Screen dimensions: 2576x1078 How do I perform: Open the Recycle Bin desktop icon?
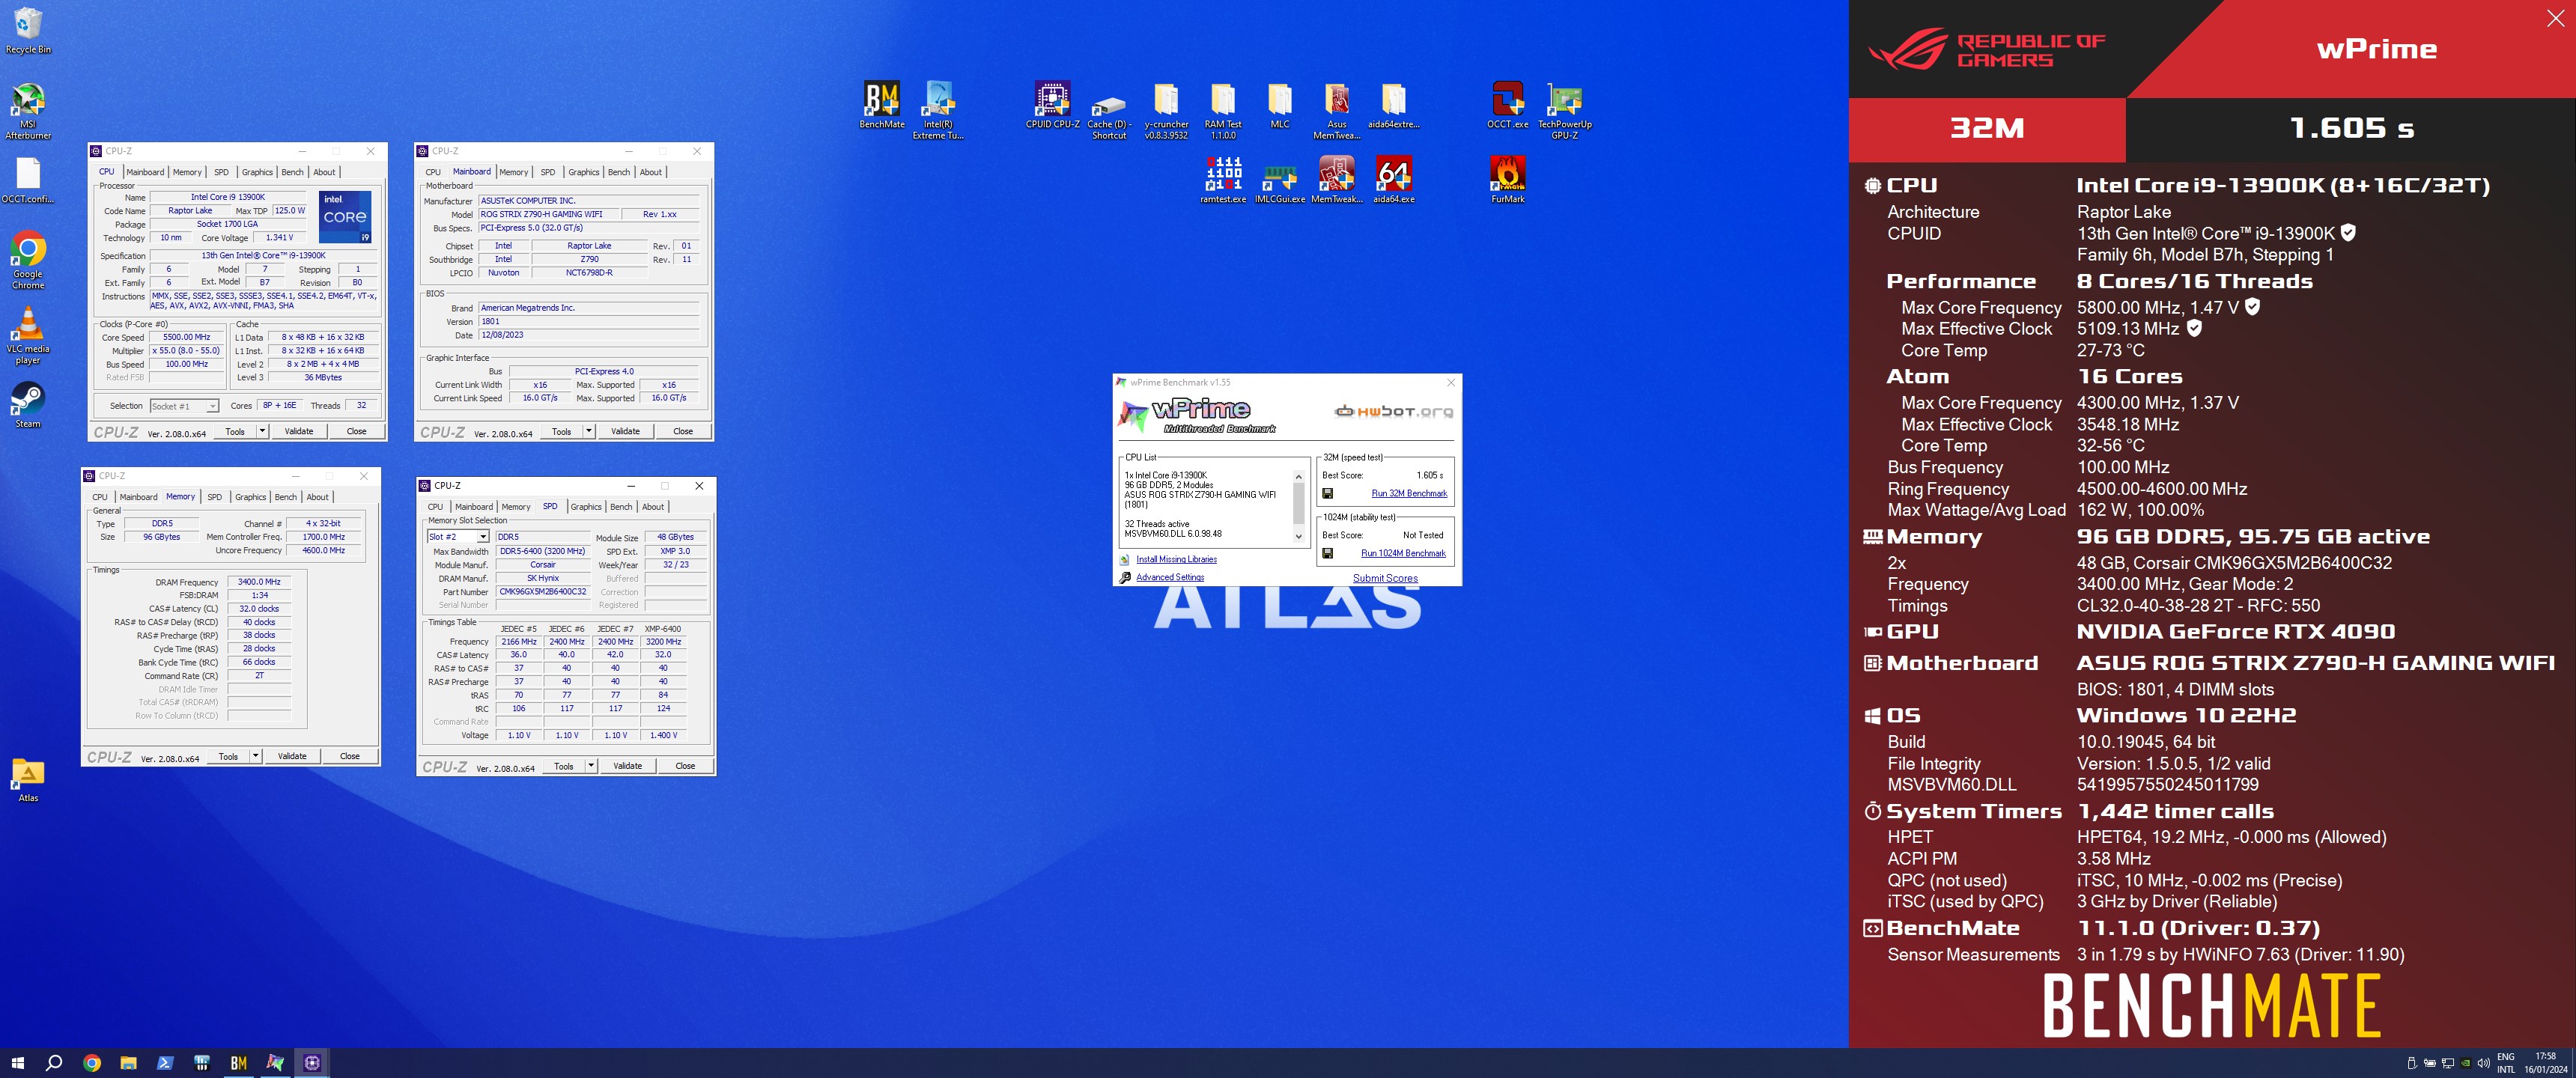pyautogui.click(x=28, y=30)
